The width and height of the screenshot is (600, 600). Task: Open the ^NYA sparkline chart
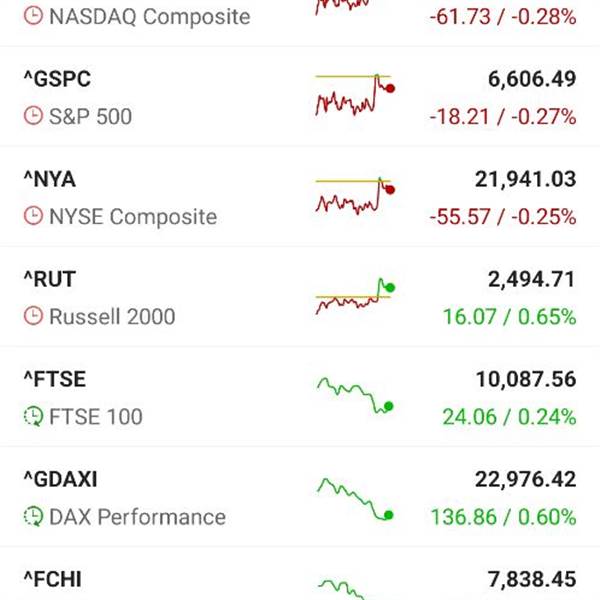tap(354, 195)
